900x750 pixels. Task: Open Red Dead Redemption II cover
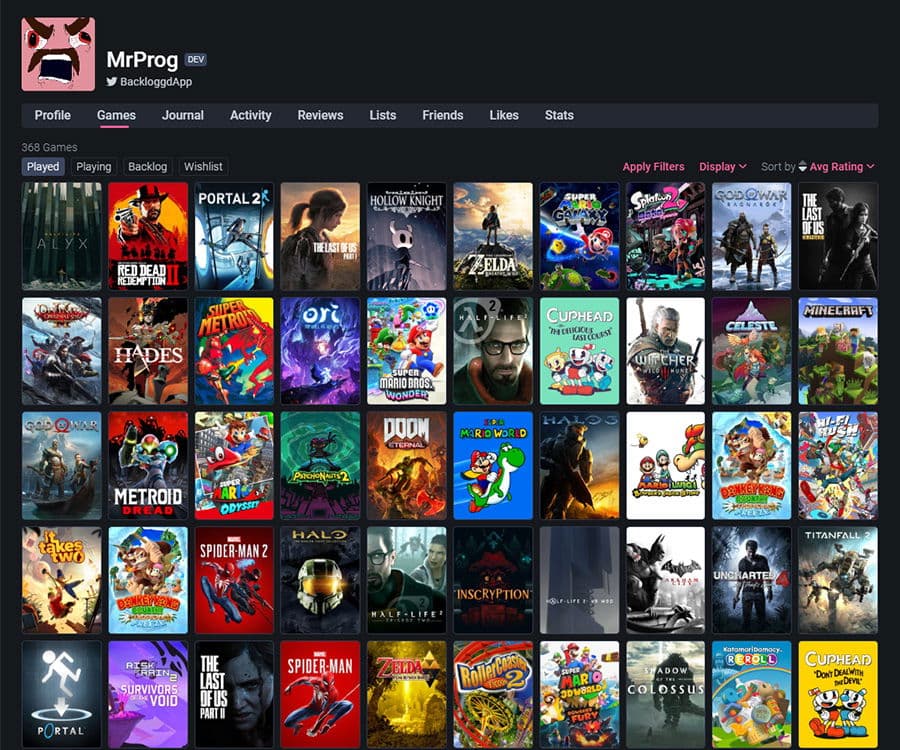coord(148,236)
